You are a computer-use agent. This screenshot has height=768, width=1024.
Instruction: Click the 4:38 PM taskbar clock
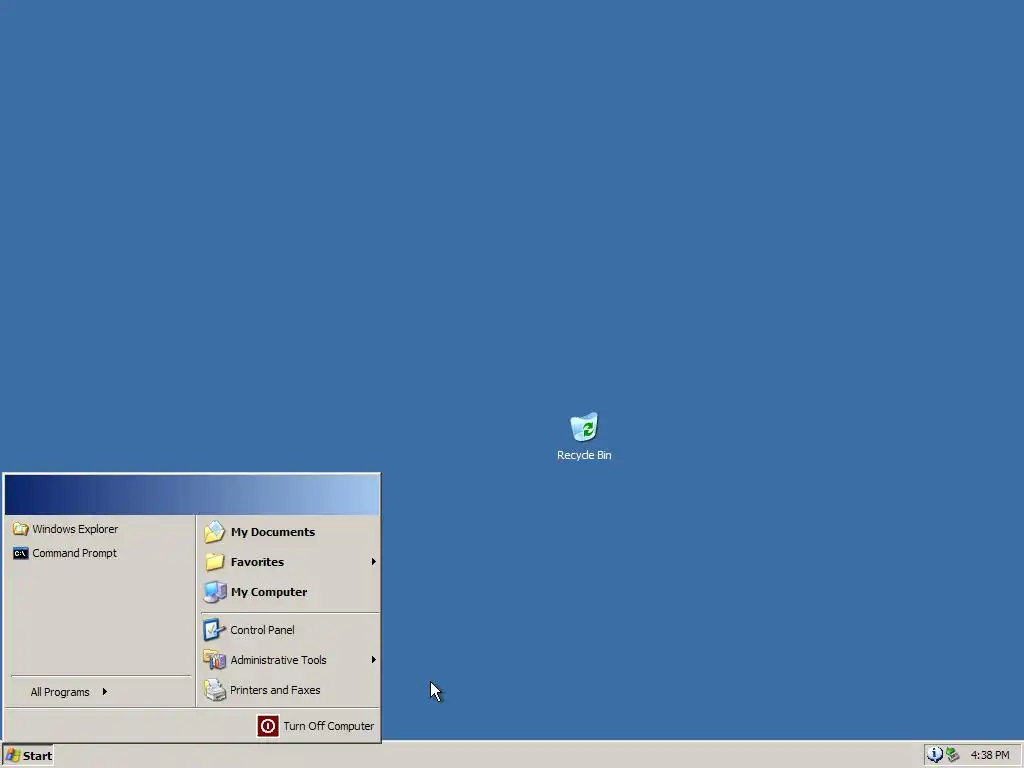990,755
